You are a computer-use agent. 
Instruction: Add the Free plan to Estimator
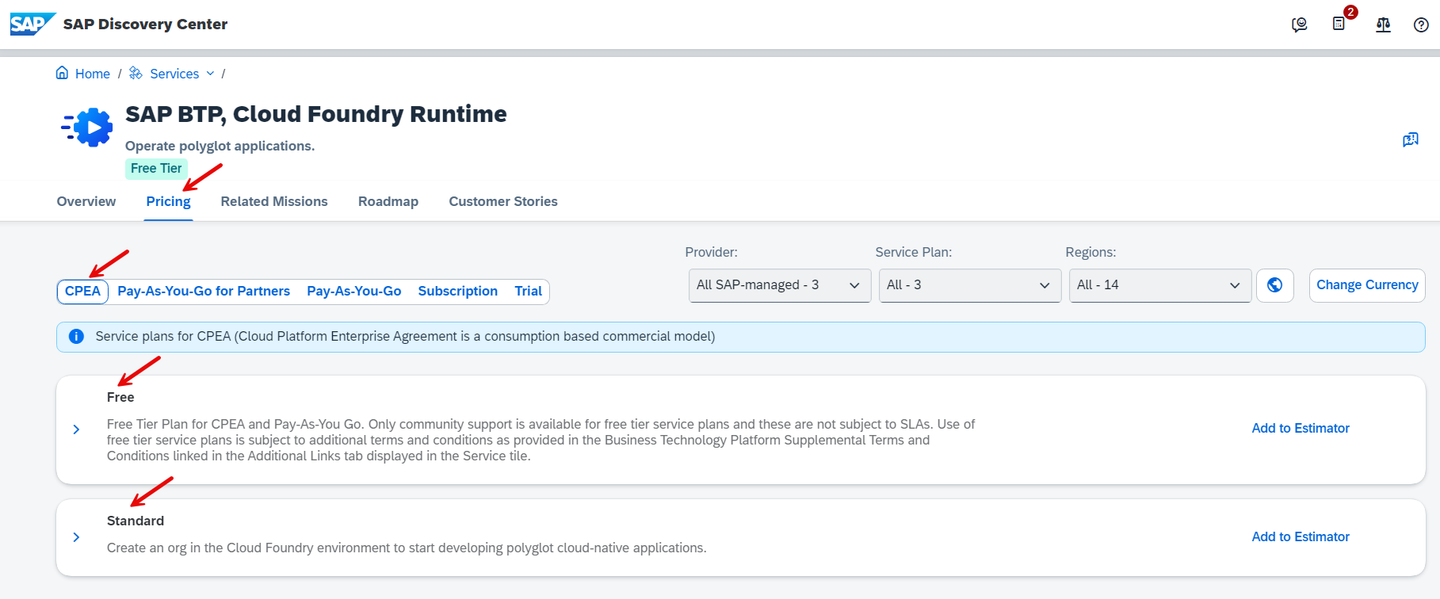tap(1301, 428)
